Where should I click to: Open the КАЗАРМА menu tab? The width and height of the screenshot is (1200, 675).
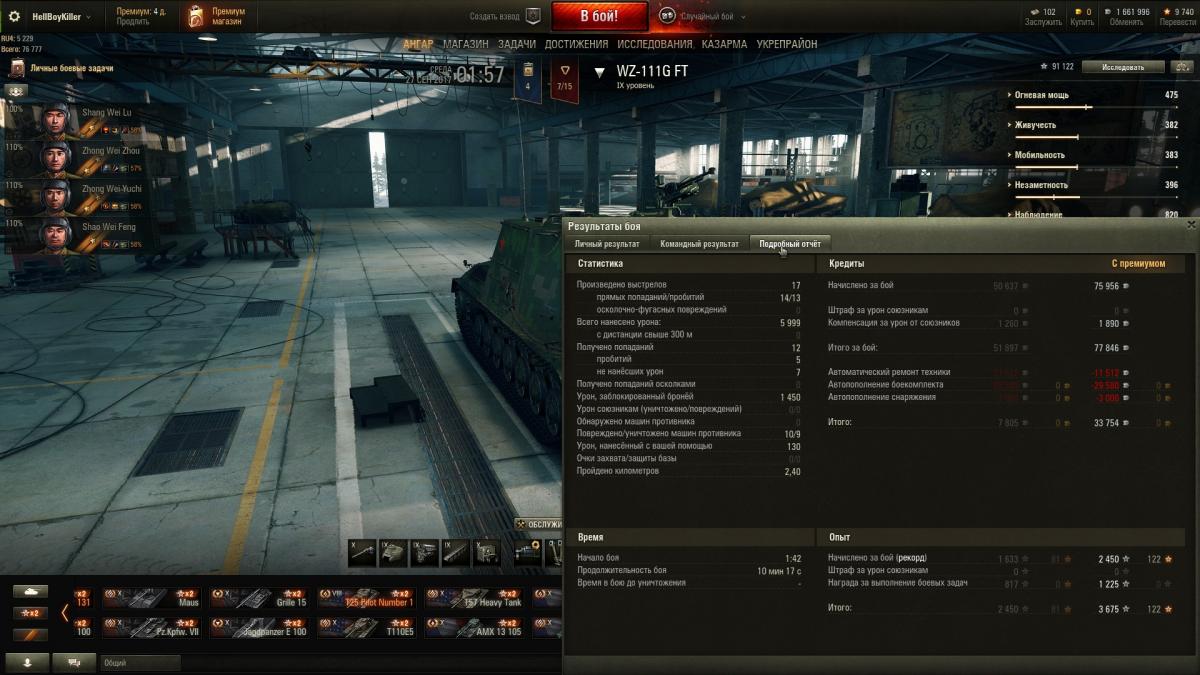pos(724,44)
